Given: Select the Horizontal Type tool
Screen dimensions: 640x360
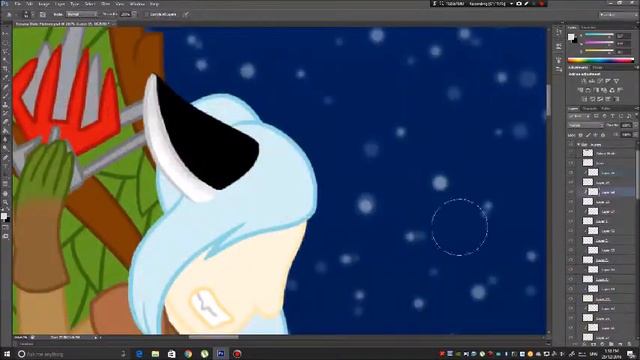Looking at the screenshot, I should pos(5,167).
